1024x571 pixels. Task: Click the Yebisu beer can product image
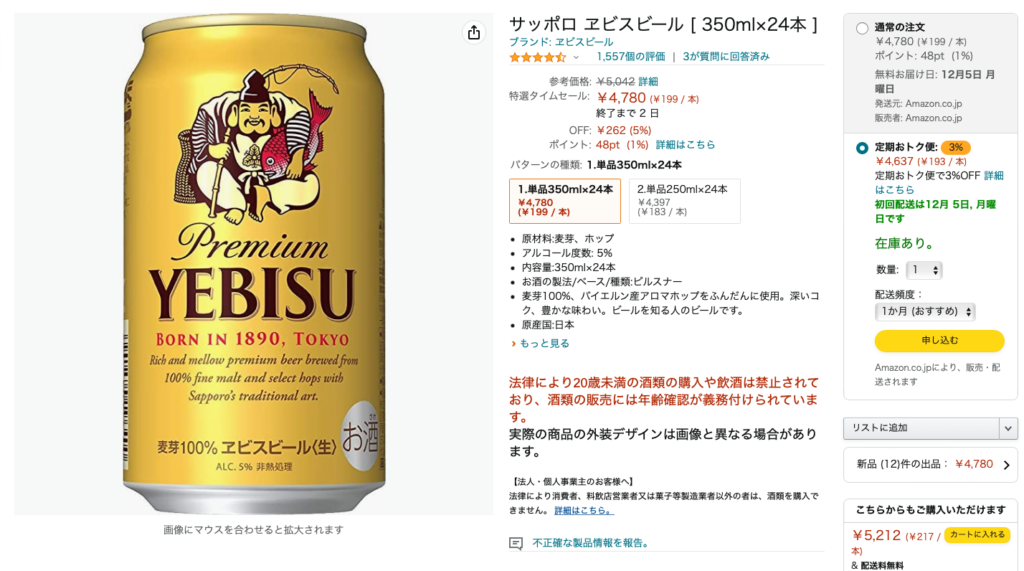tap(254, 264)
